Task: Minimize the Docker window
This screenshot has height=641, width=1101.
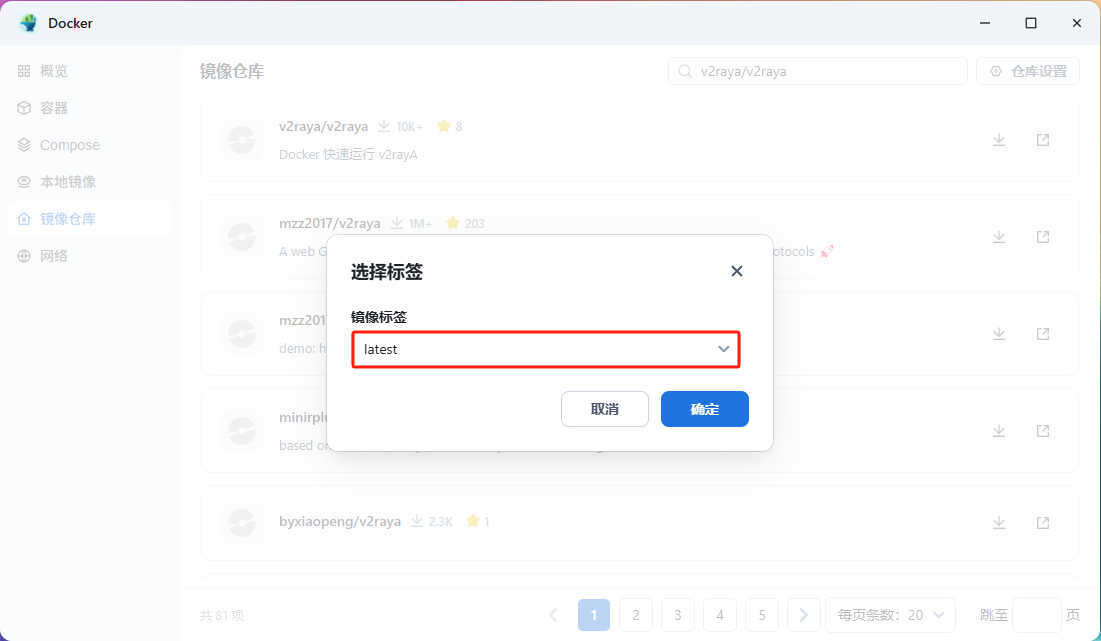Action: tap(985, 23)
